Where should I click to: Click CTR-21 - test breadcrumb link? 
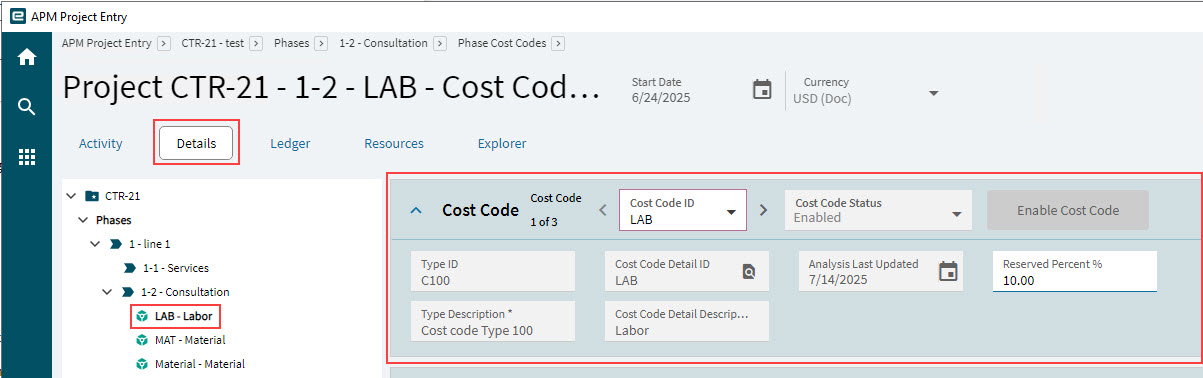click(213, 43)
